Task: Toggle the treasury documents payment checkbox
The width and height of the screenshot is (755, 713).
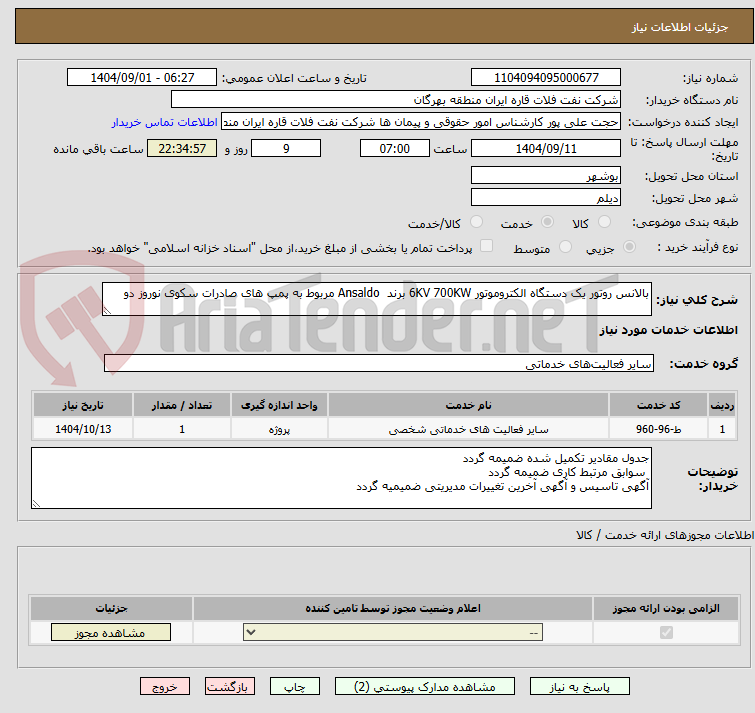Action: coord(487,247)
